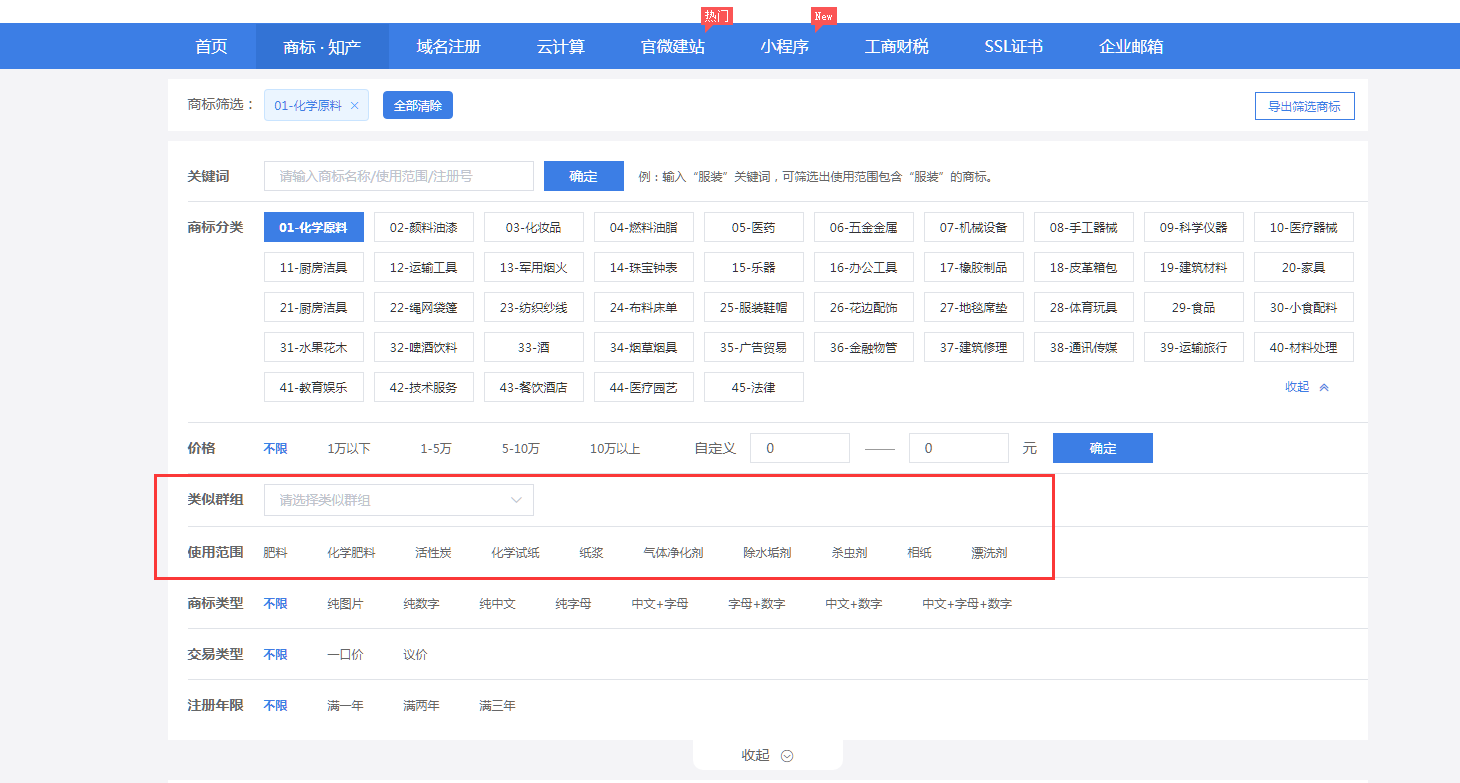
Task: Choose 满三年 registration age
Action: click(497, 706)
